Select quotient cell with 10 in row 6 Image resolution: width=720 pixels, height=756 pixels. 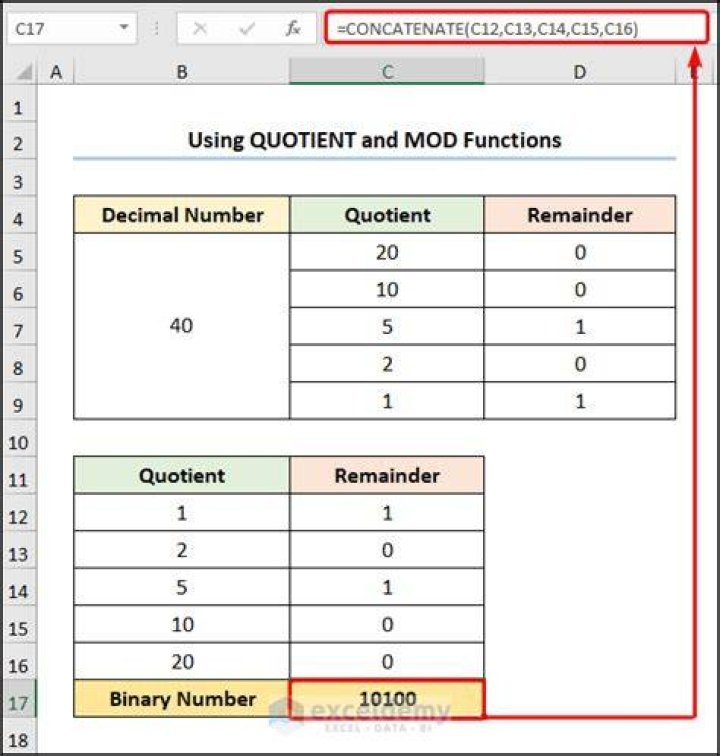[x=387, y=289]
